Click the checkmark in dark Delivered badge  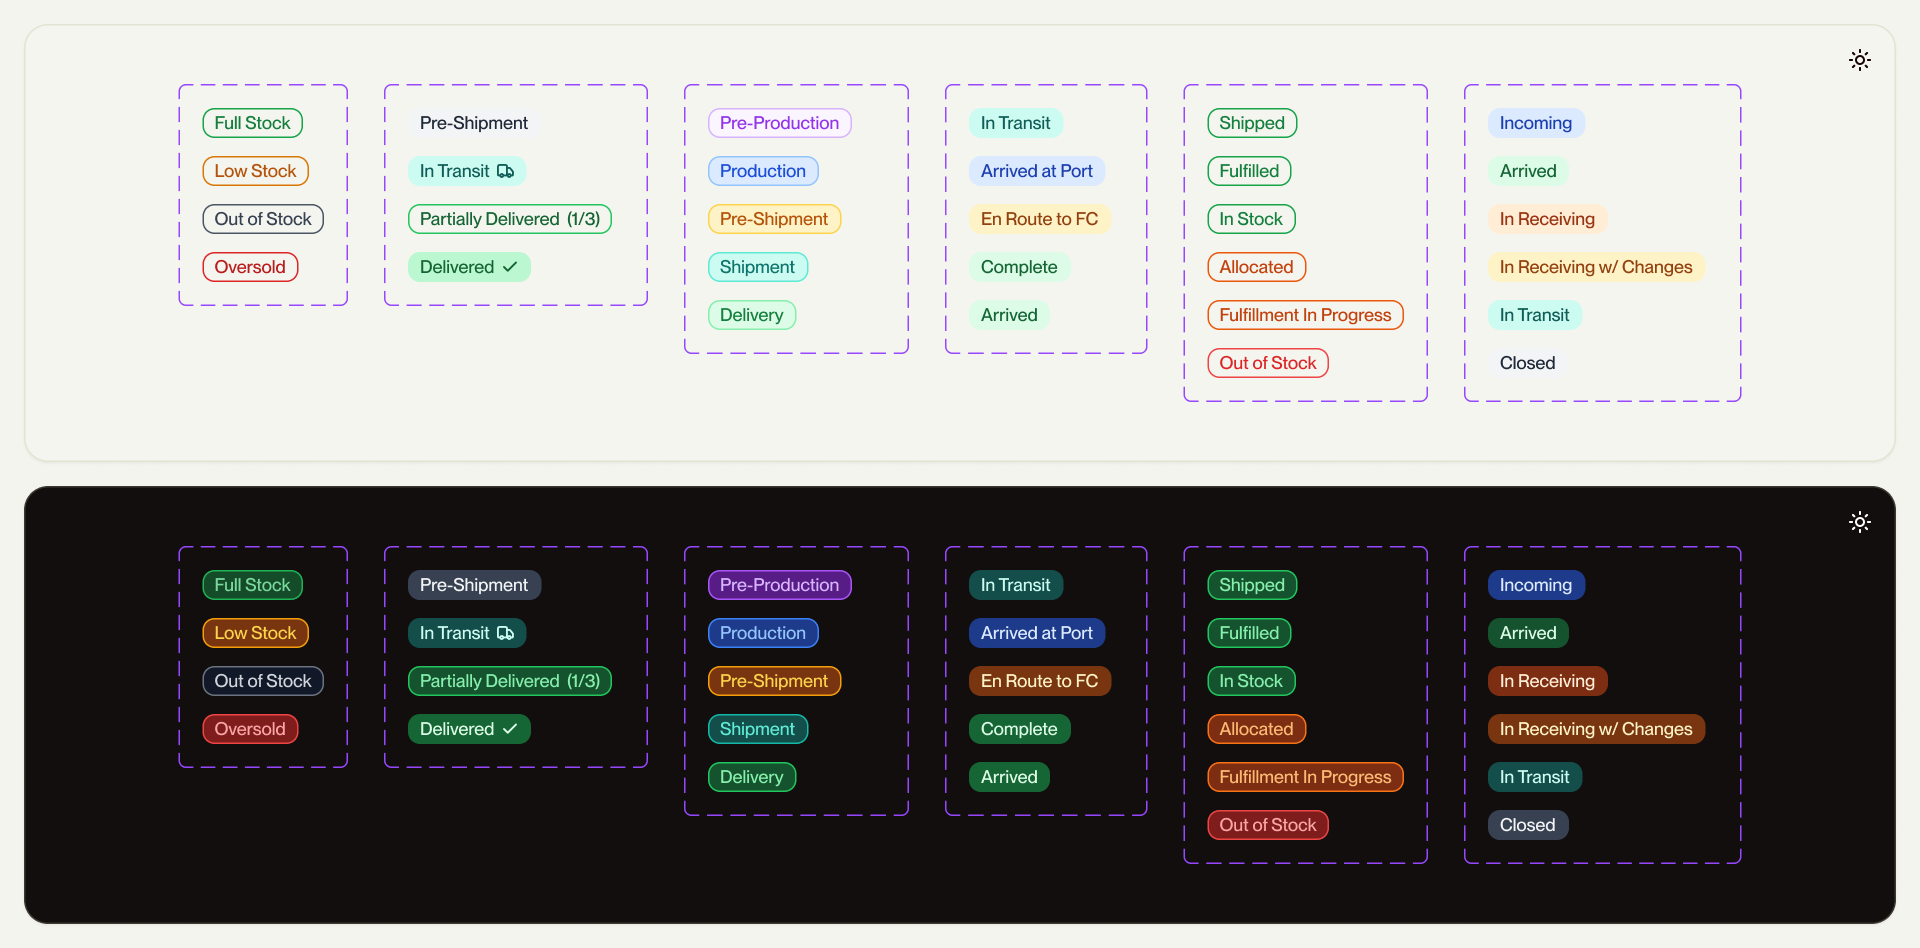click(x=510, y=729)
